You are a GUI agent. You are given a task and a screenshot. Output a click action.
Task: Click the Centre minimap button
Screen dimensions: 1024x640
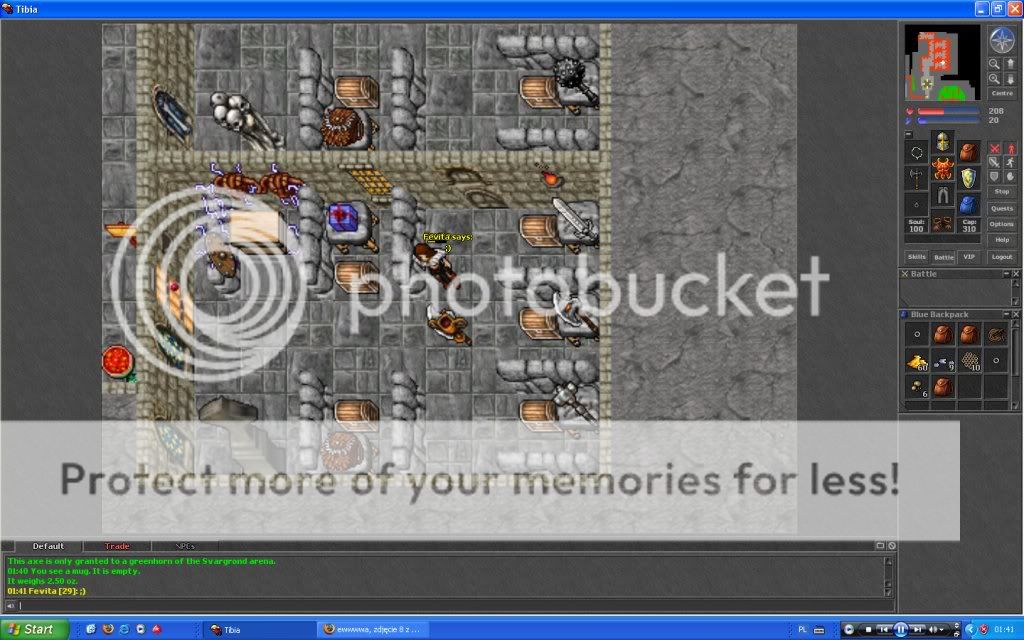(x=1002, y=94)
